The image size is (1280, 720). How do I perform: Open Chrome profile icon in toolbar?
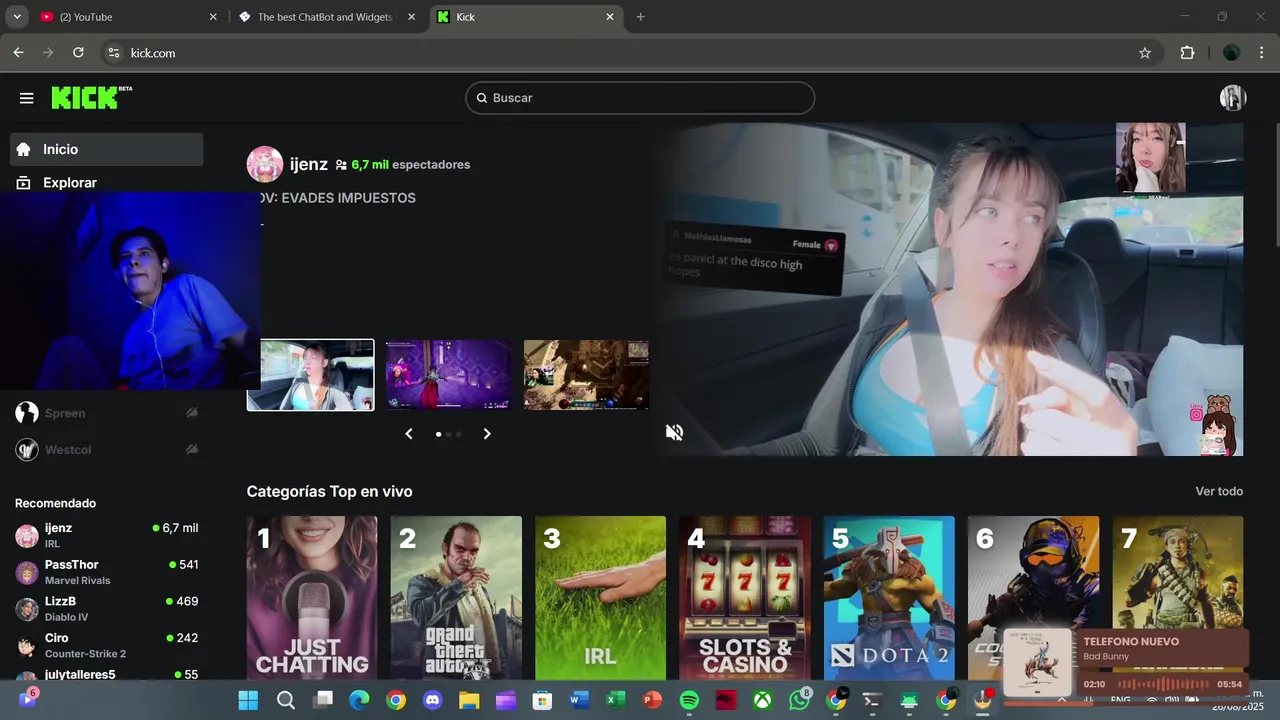coord(1232,53)
